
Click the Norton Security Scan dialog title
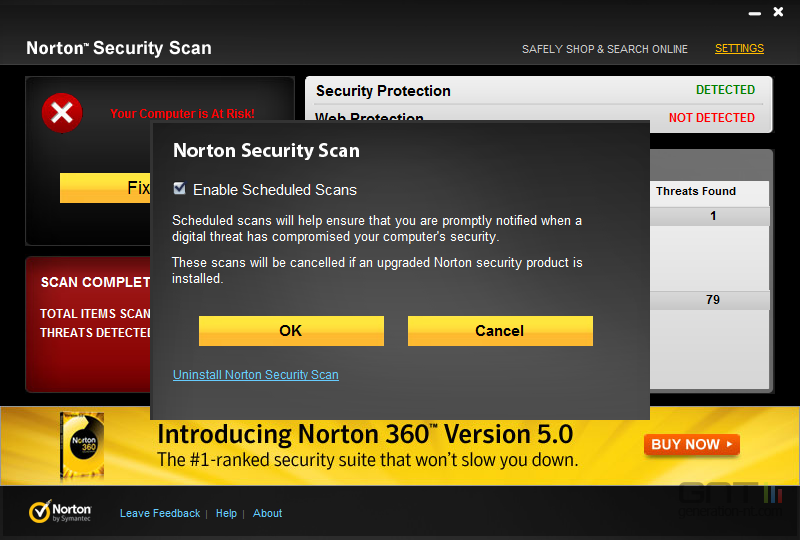(x=266, y=151)
